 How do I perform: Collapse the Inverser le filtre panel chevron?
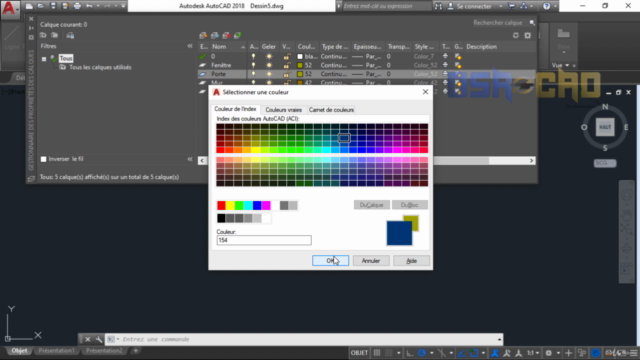[x=190, y=159]
